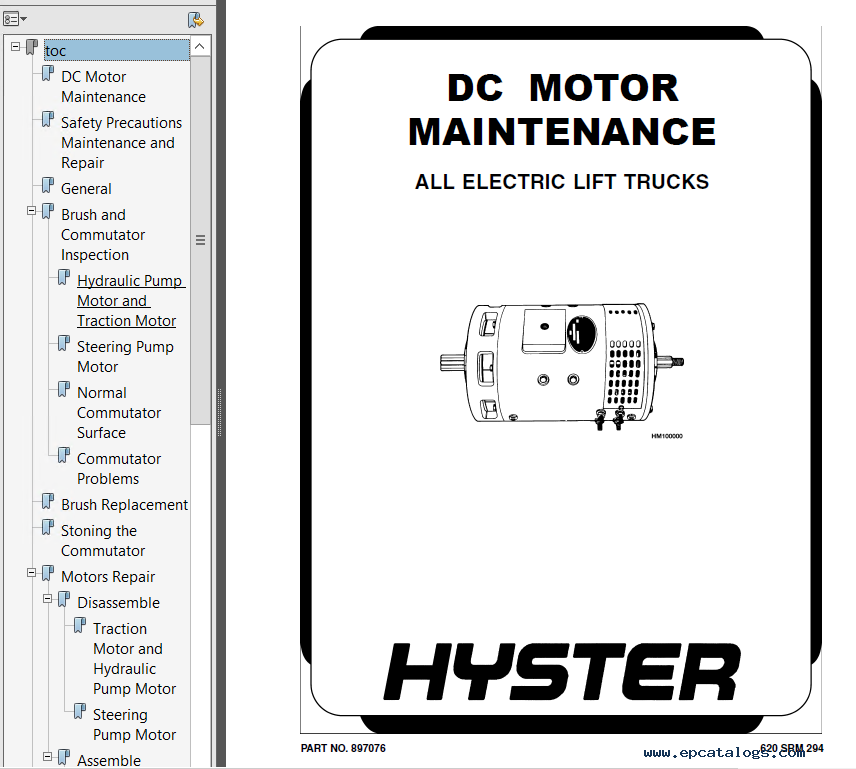Go to the General bookmark

[86, 189]
